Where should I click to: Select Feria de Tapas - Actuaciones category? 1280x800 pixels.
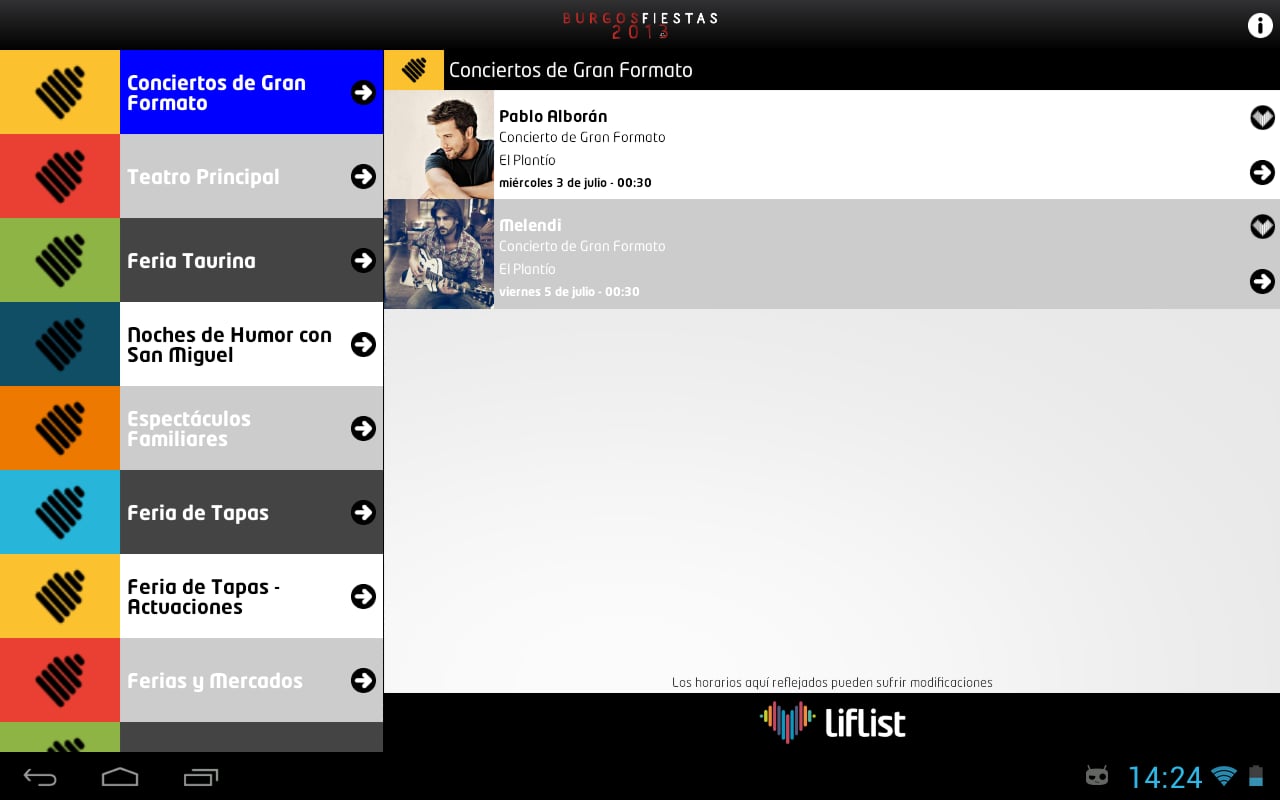pyautogui.click(x=192, y=596)
